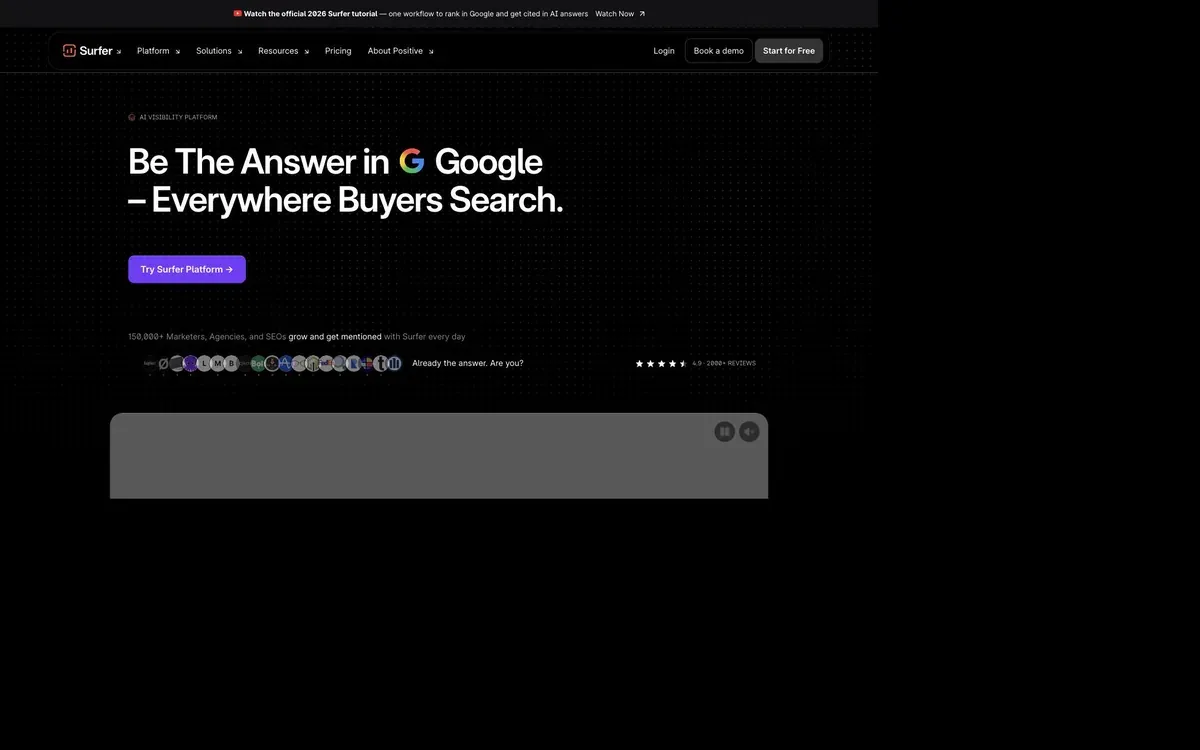Open the About Positive dropdown menu

coord(400,51)
